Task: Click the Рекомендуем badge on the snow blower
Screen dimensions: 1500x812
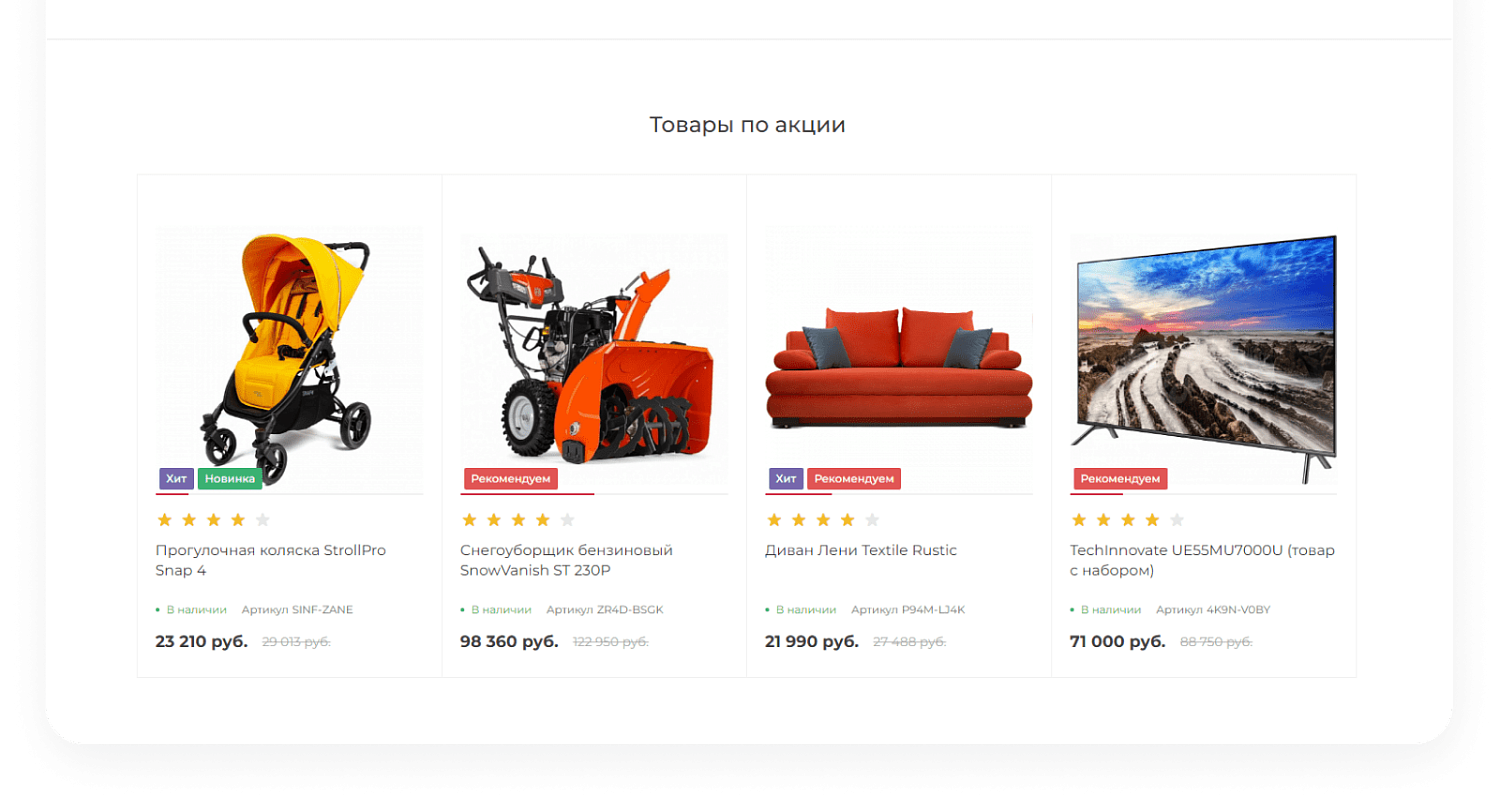Action: [511, 479]
